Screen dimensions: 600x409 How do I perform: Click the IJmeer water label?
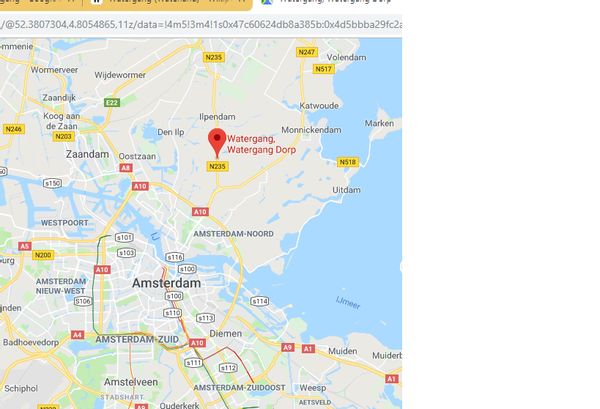pos(348,303)
